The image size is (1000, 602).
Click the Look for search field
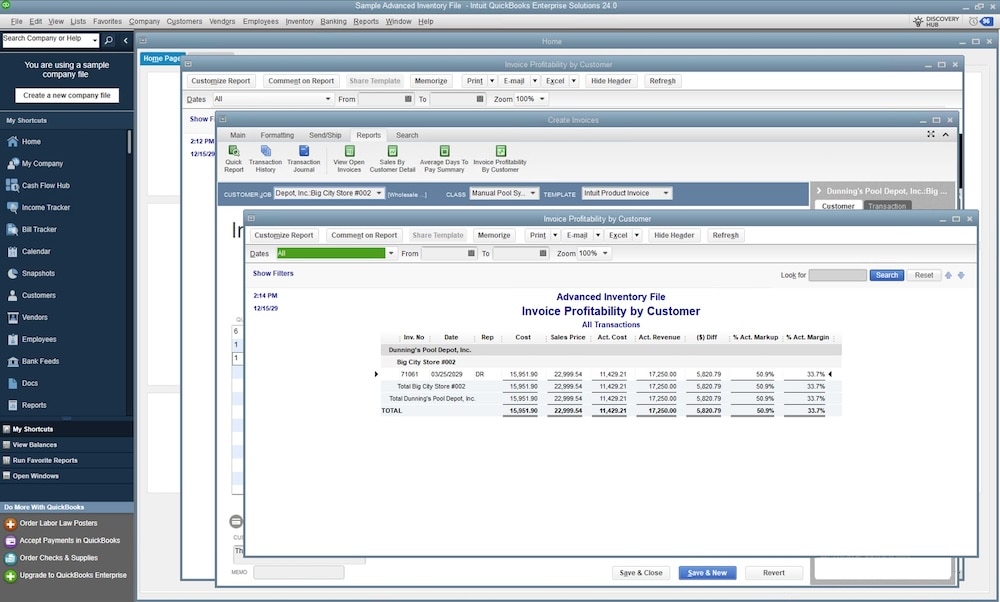837,275
